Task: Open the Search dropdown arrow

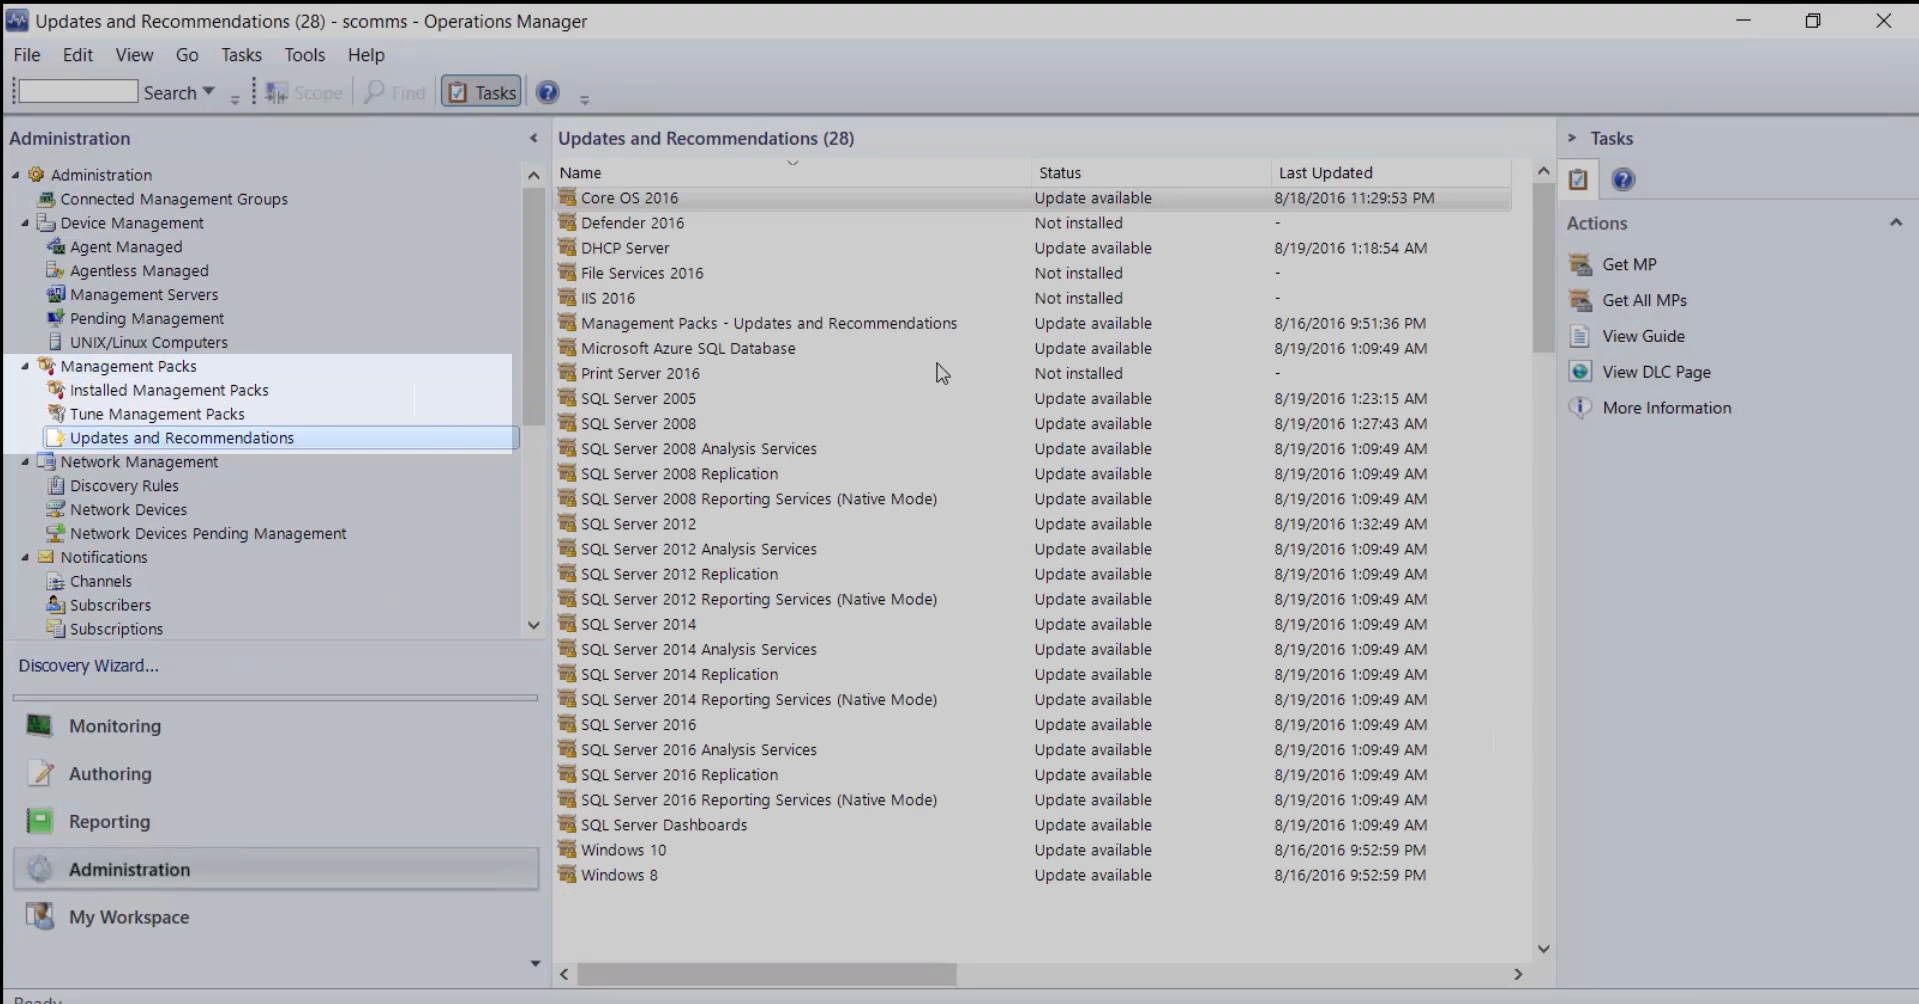Action: tap(209, 92)
